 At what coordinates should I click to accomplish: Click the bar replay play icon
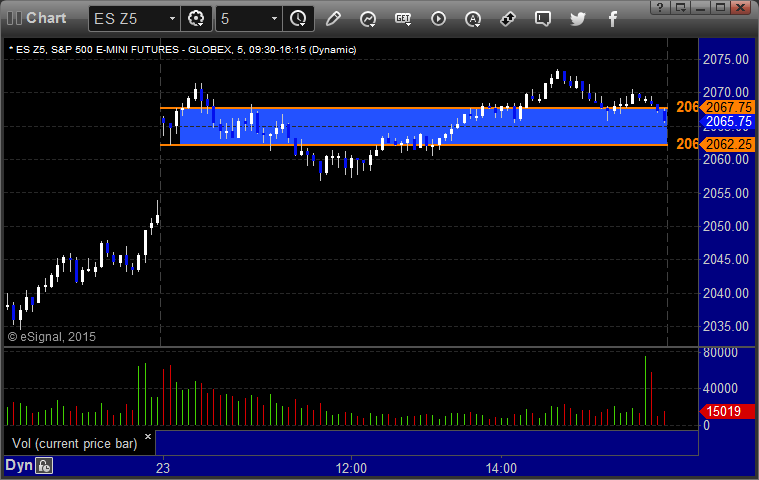438,19
